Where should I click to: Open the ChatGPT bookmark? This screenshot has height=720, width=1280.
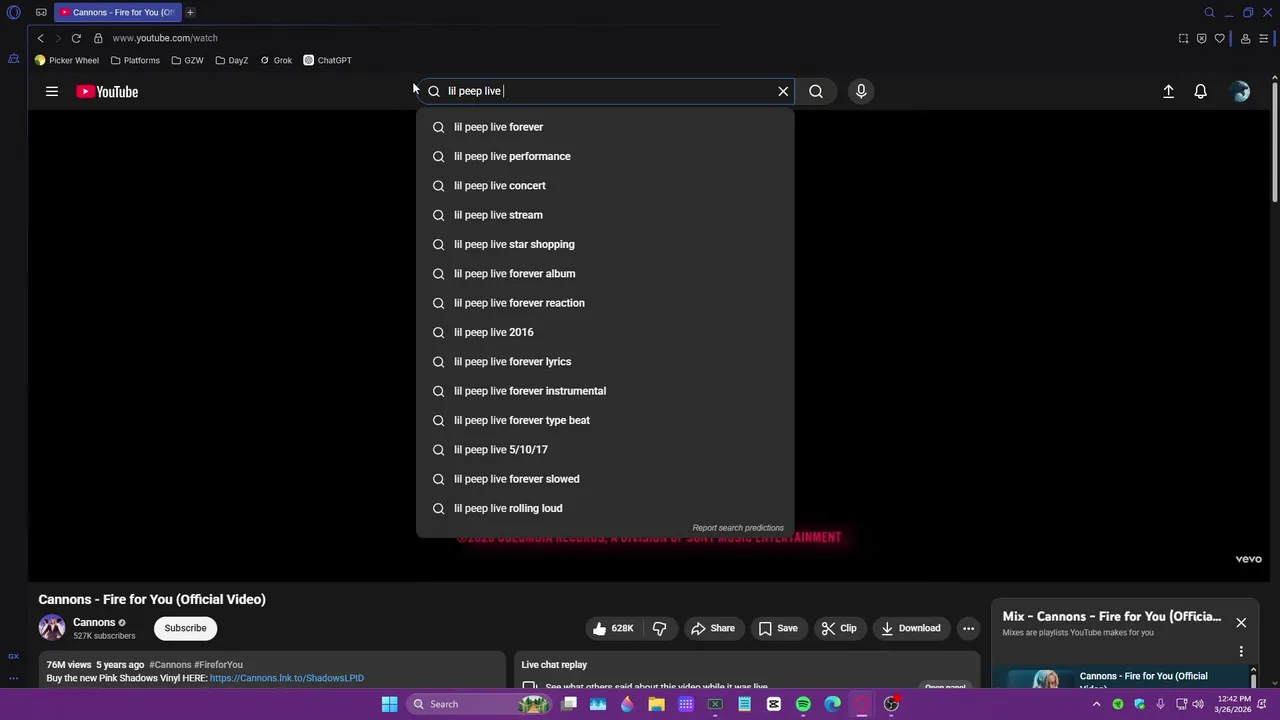328,60
